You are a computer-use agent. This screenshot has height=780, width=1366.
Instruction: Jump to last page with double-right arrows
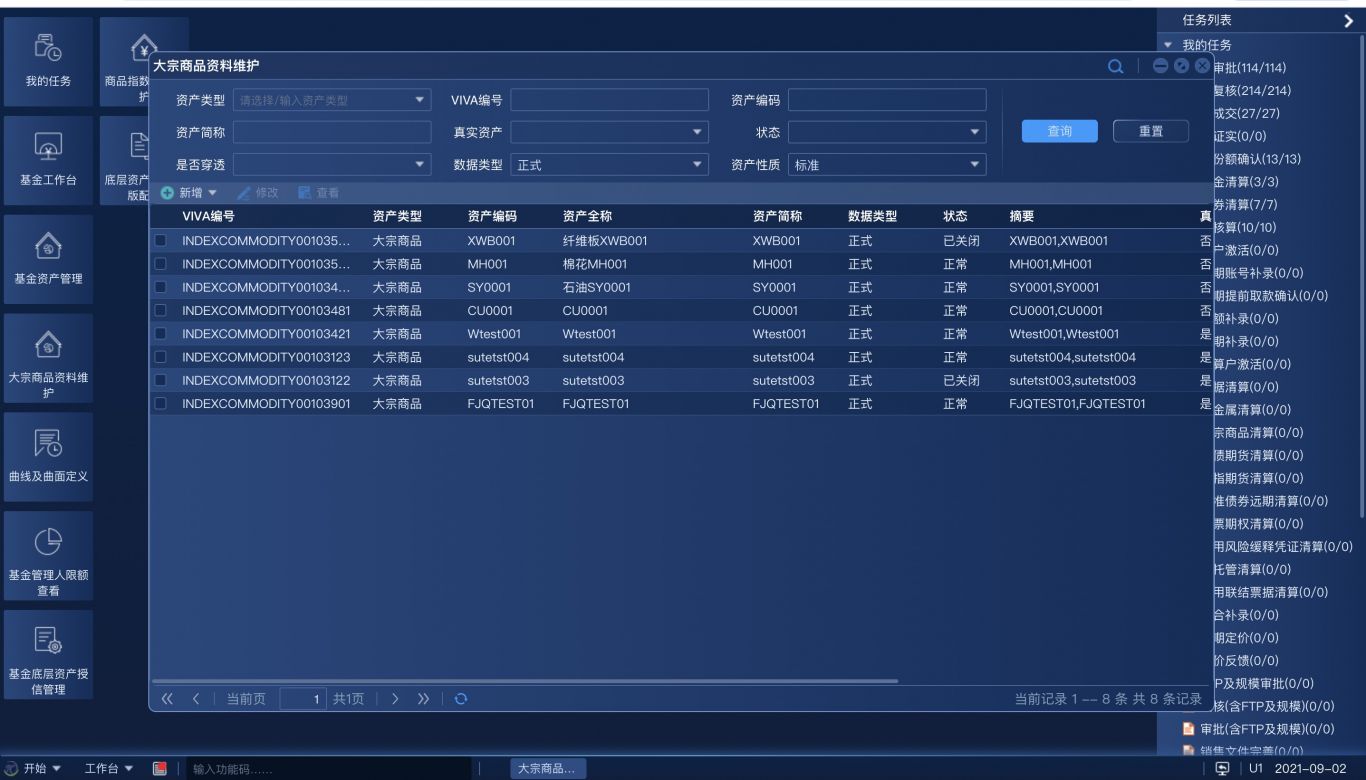click(423, 699)
